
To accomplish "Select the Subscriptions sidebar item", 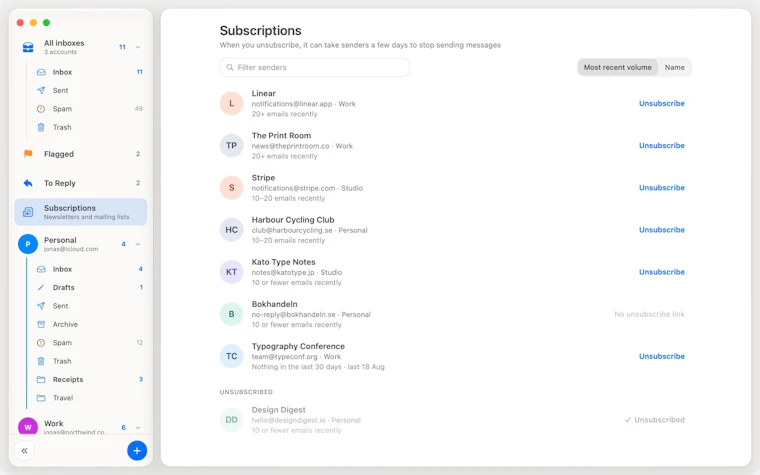I will (x=80, y=212).
